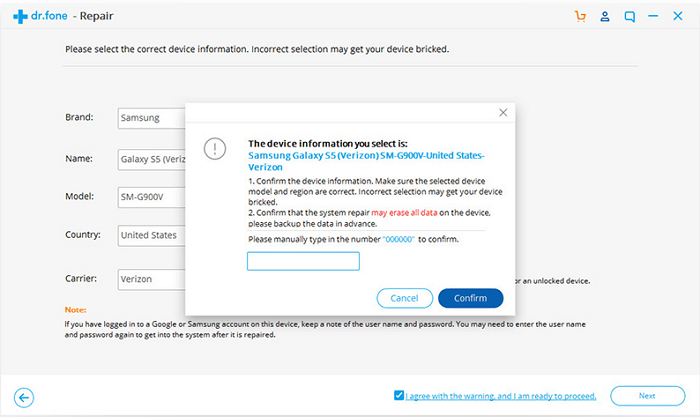Open the Model dropdown showing SM-G900V
Viewport: 700px width, 417px height.
coord(151,197)
